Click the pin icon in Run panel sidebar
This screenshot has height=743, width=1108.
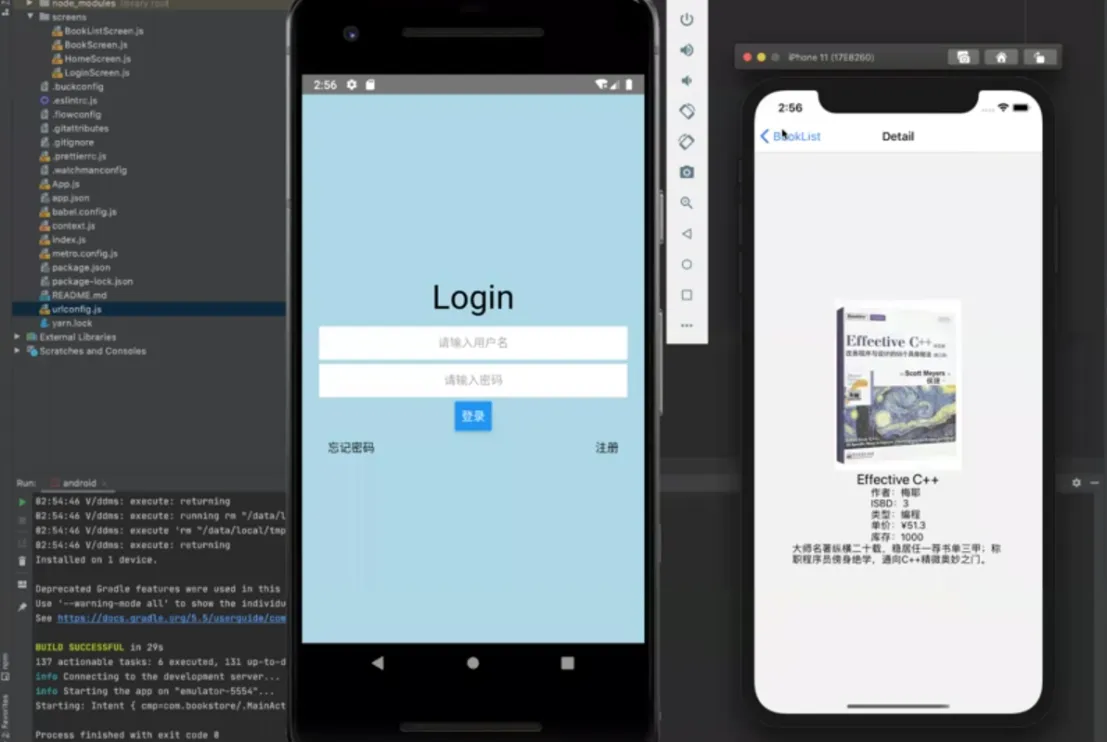pos(22,607)
